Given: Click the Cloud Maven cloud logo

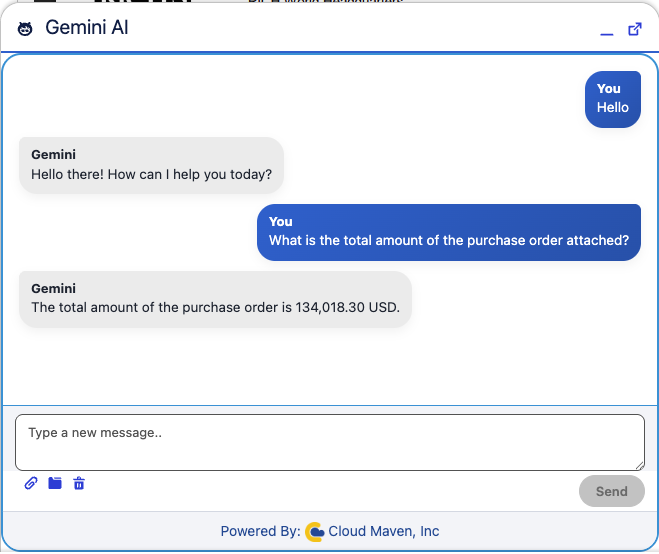Looking at the screenshot, I should pyautogui.click(x=314, y=532).
